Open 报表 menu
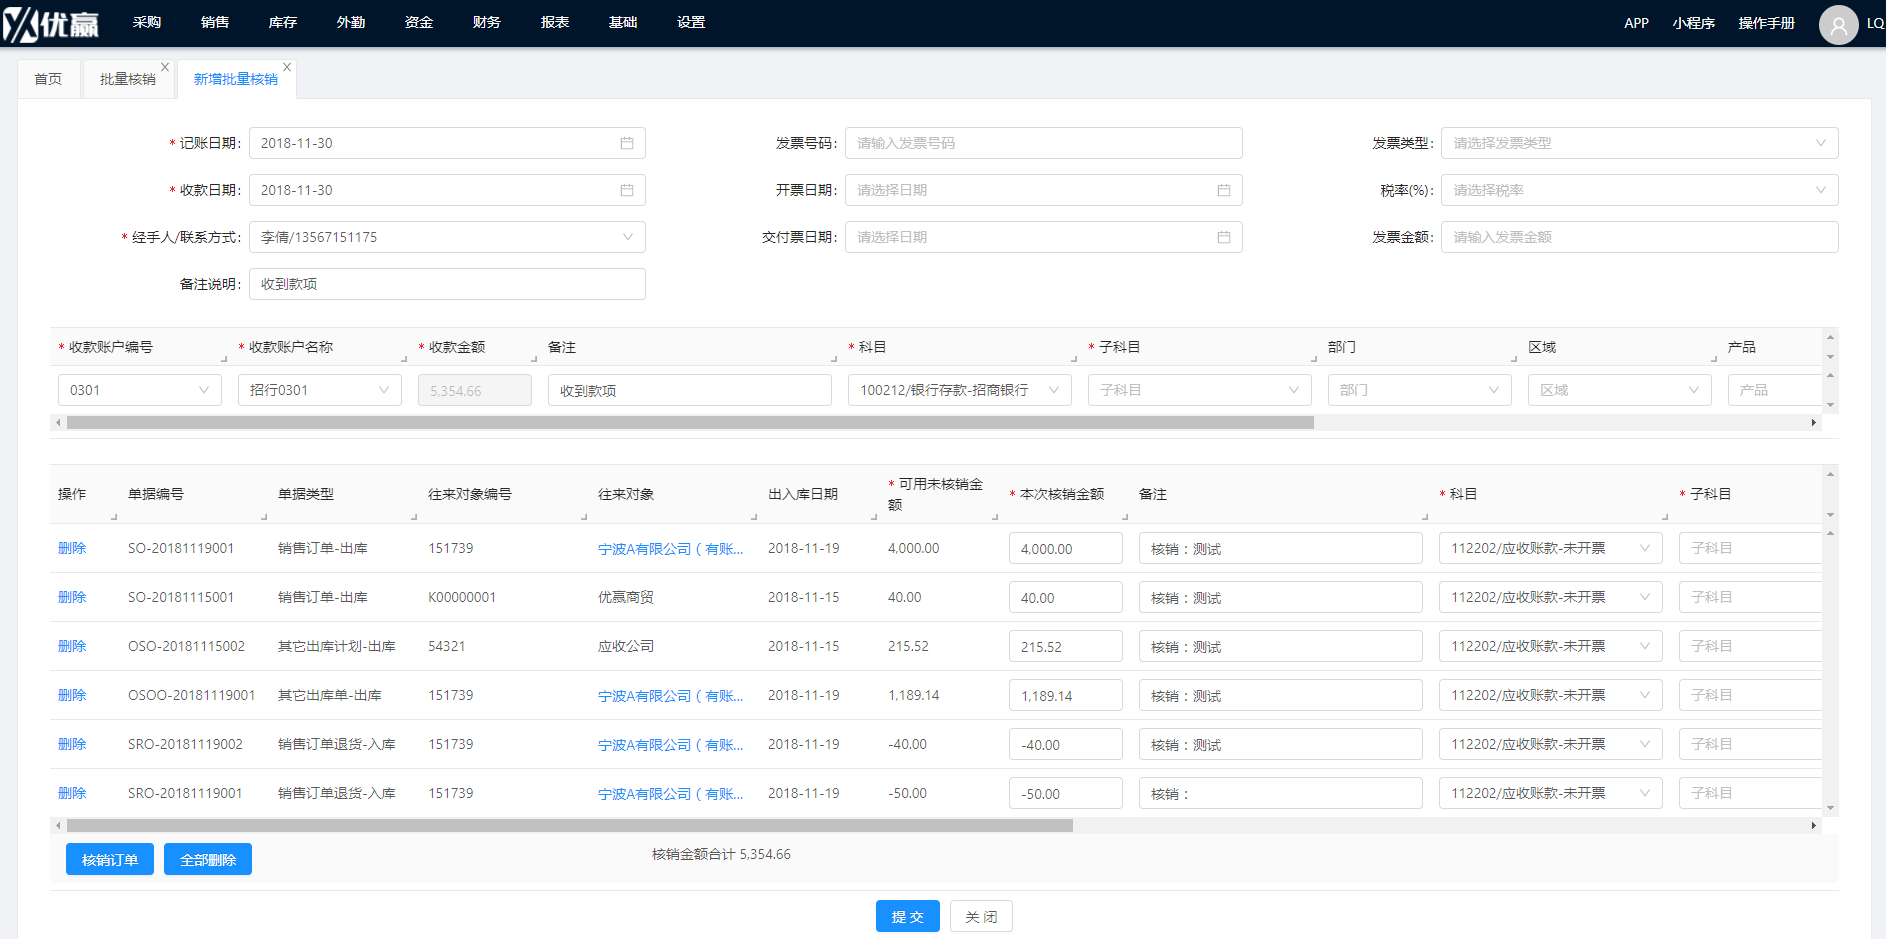The height and width of the screenshot is (939, 1886). tap(555, 22)
